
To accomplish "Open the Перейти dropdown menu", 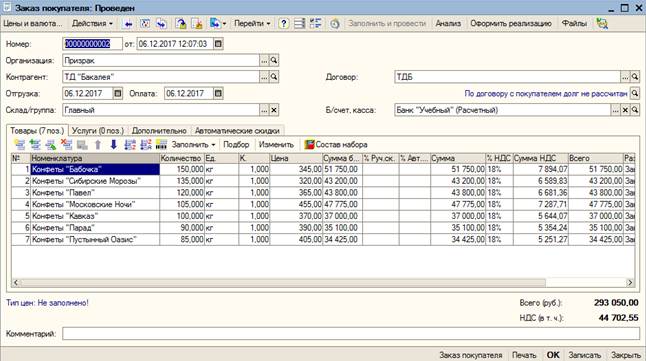I will (x=252, y=24).
